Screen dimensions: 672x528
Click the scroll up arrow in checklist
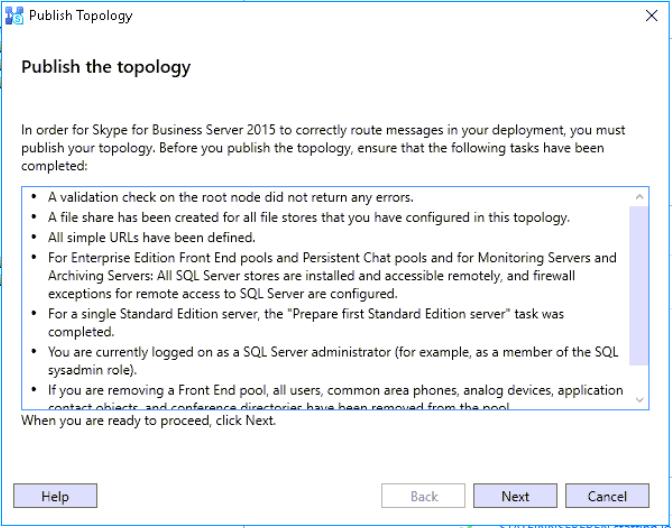pyautogui.click(x=639, y=197)
